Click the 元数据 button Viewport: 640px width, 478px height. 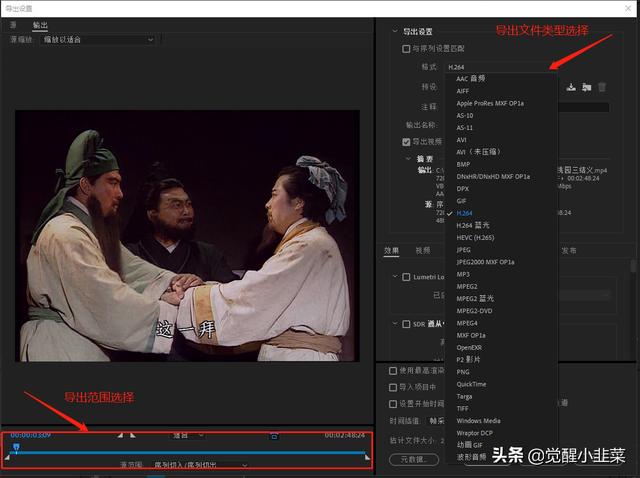pos(414,460)
